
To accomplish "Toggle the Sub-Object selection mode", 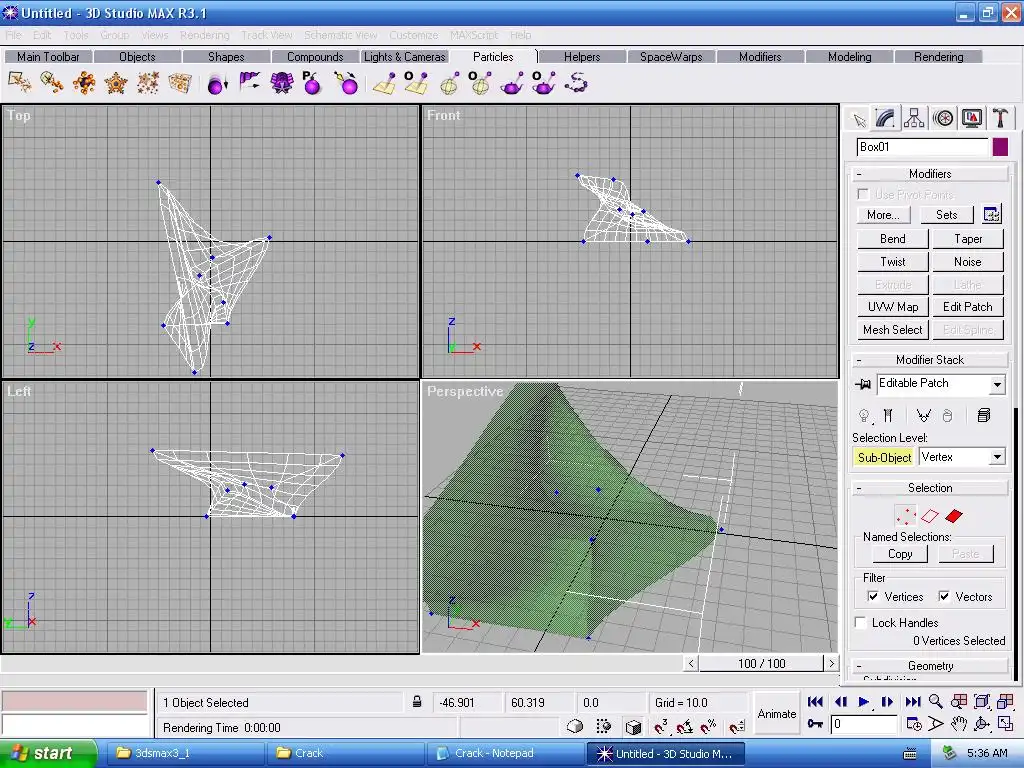I will pyautogui.click(x=884, y=457).
